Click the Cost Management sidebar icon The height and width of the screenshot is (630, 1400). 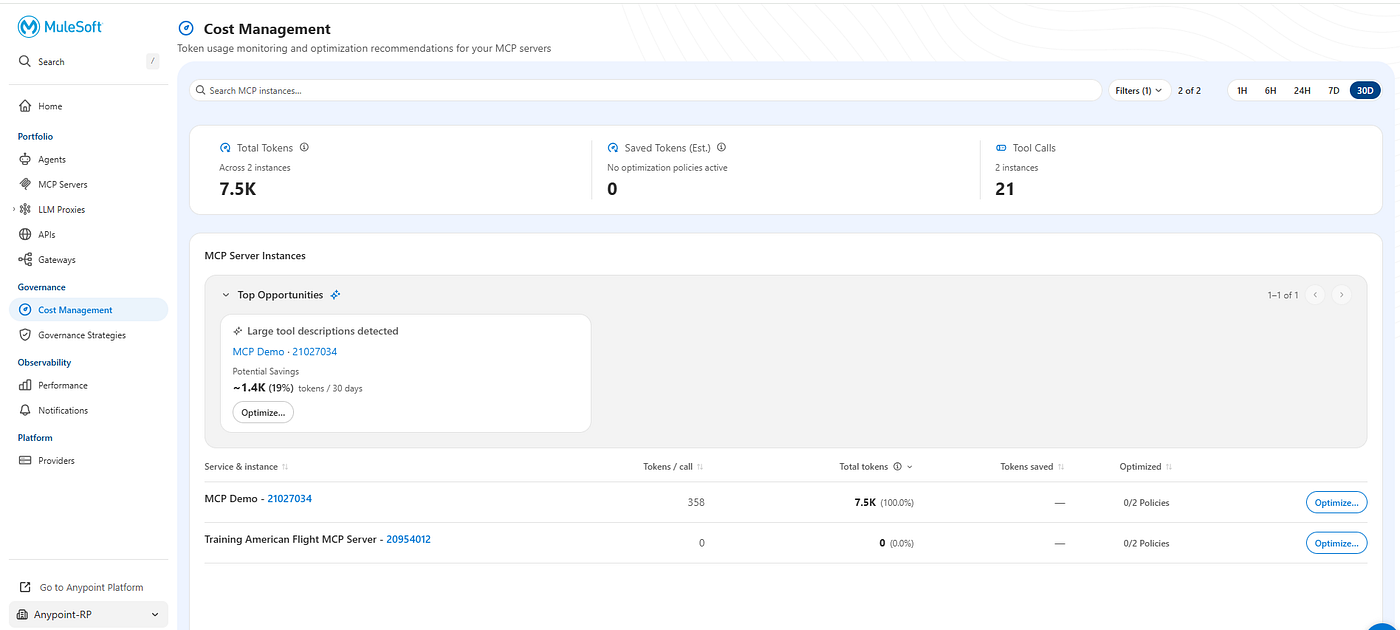(x=26, y=310)
